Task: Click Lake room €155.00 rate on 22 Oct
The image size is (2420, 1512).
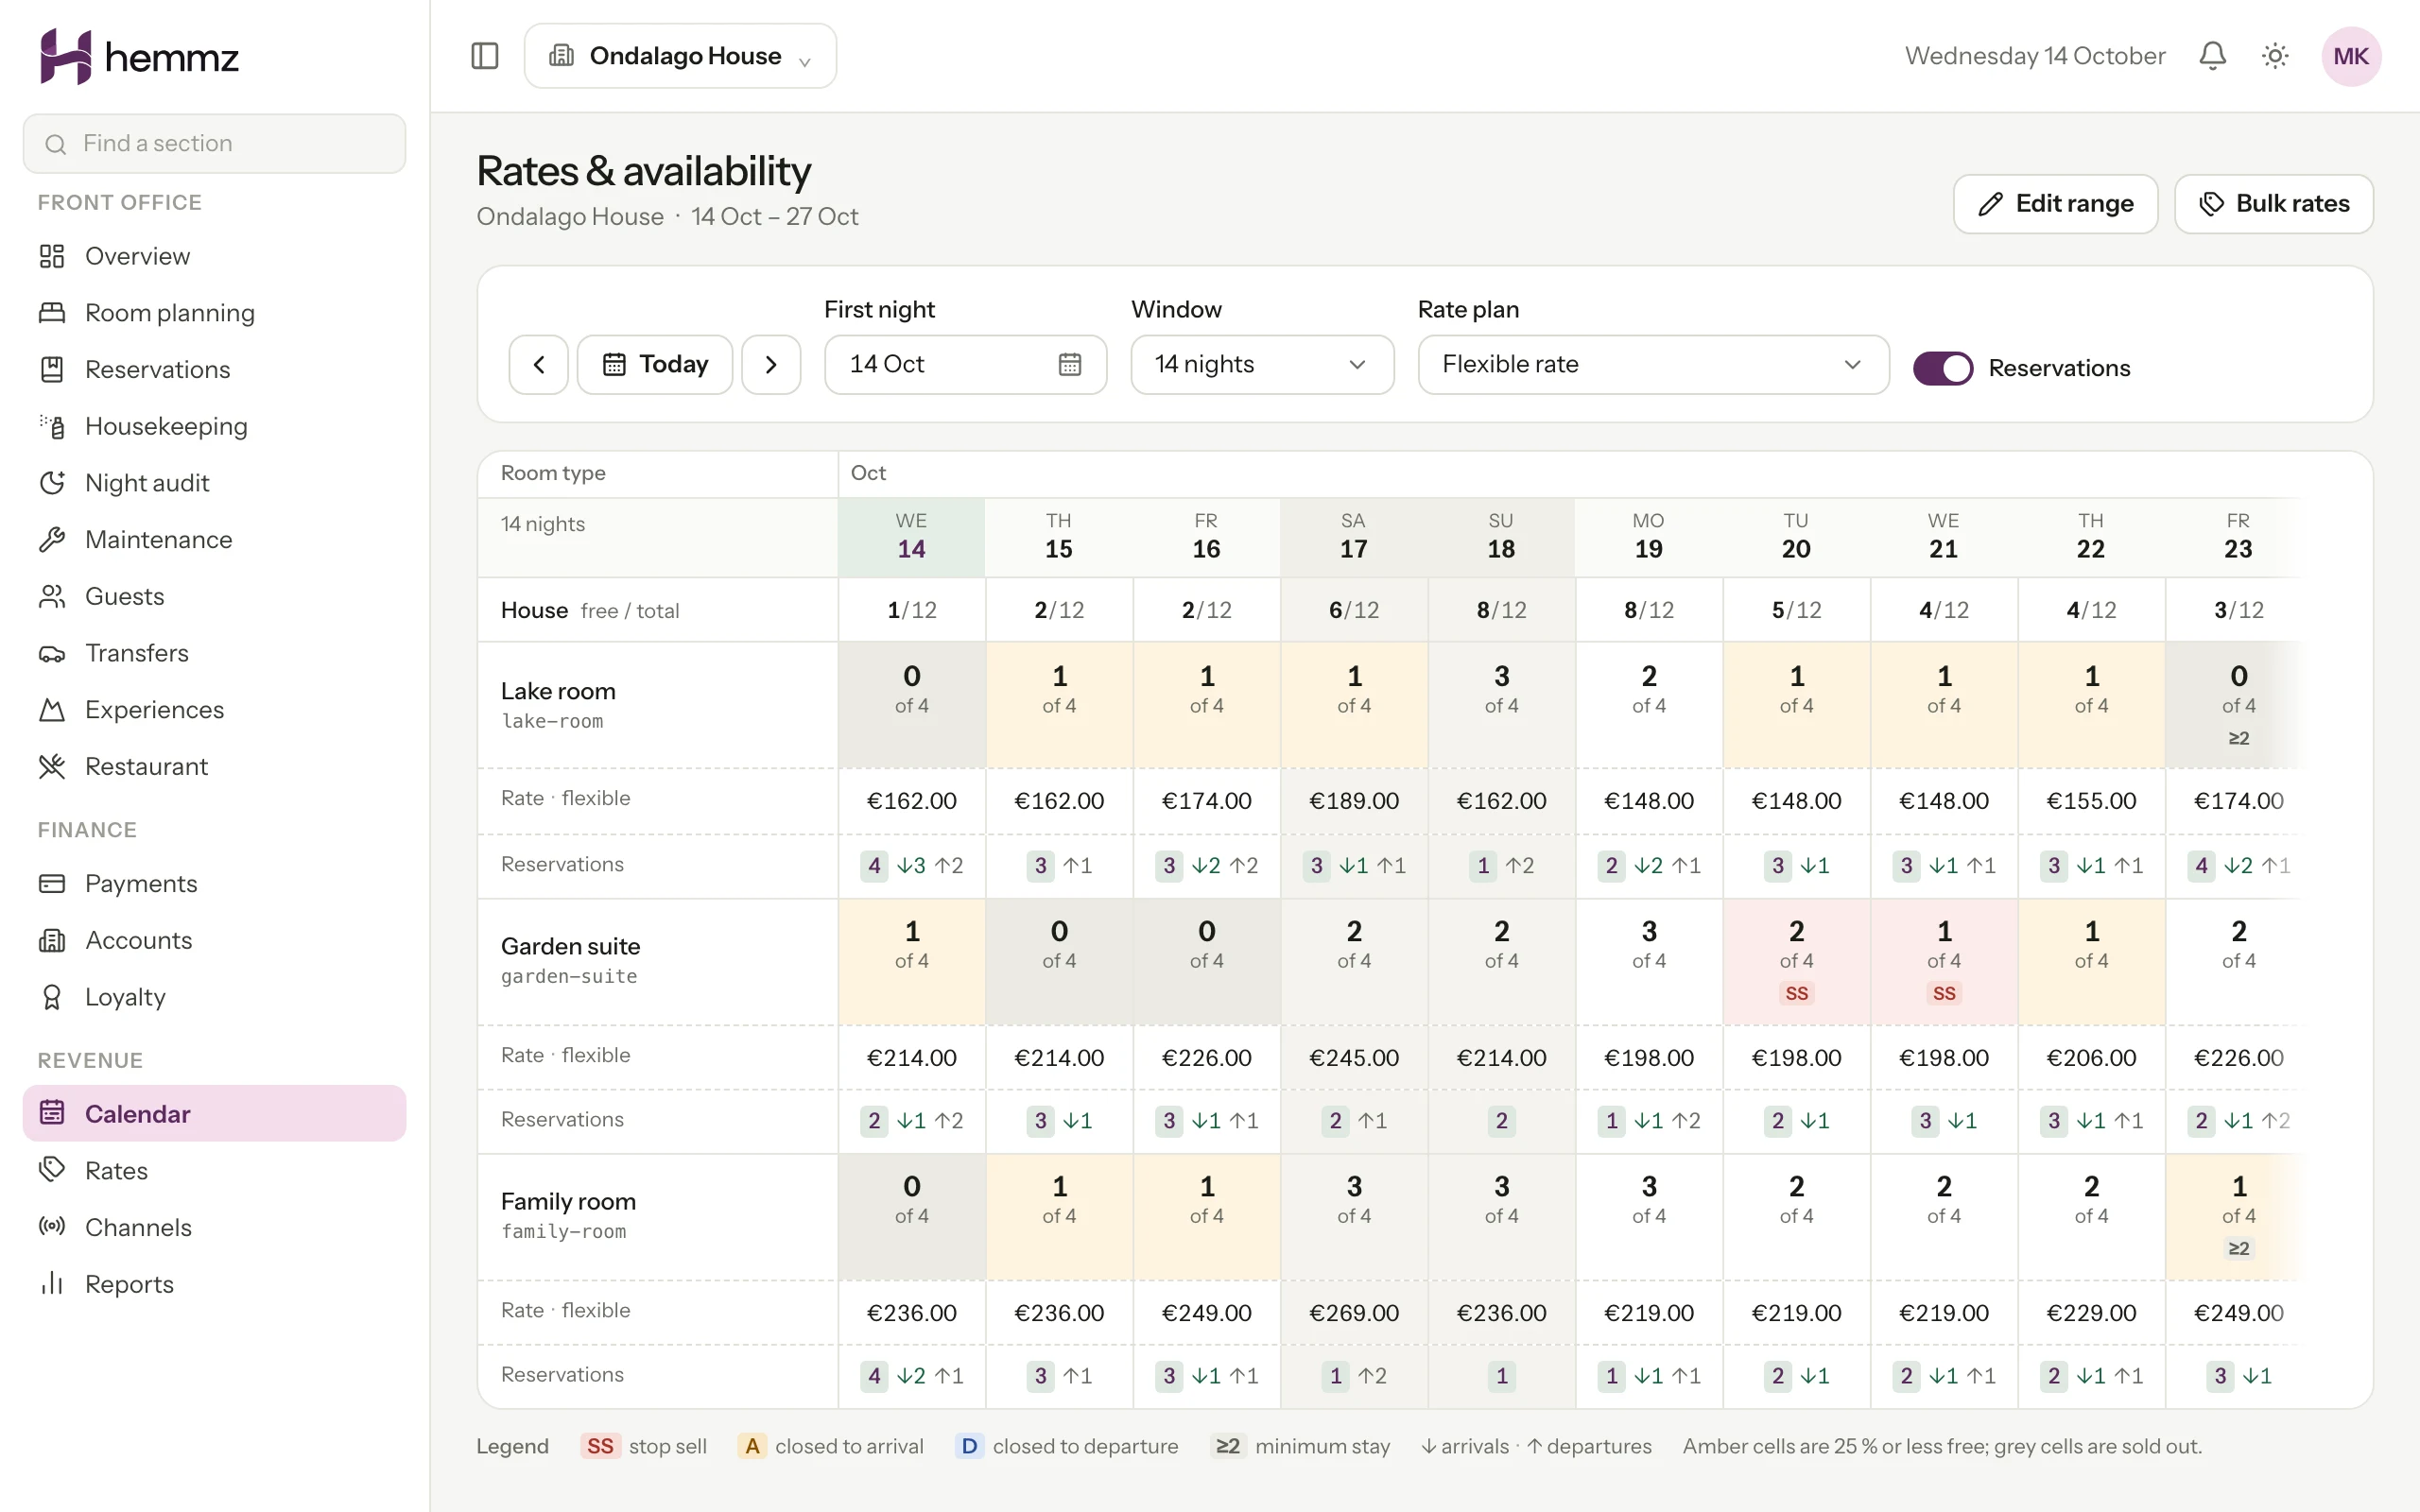Action: [x=2091, y=801]
